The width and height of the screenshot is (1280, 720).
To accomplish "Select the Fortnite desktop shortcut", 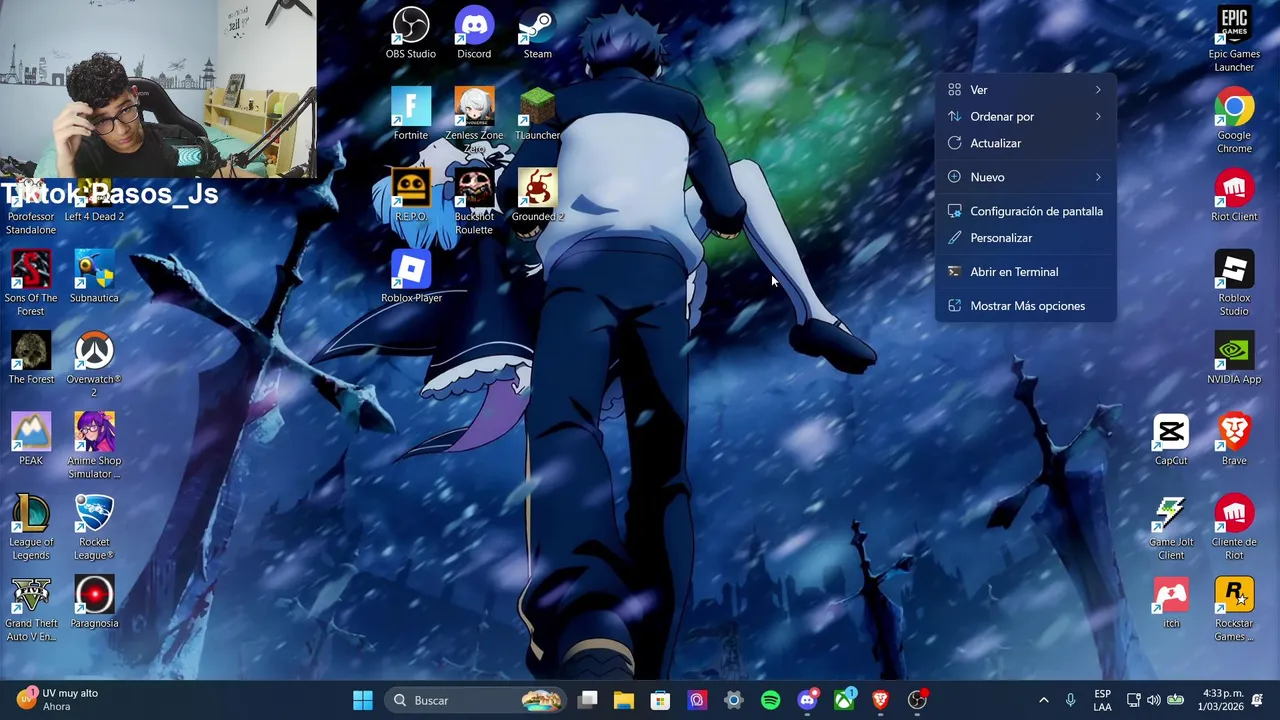I will [x=410, y=114].
